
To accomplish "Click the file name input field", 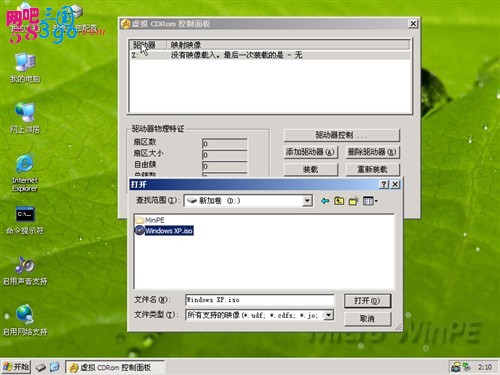I will (260, 300).
